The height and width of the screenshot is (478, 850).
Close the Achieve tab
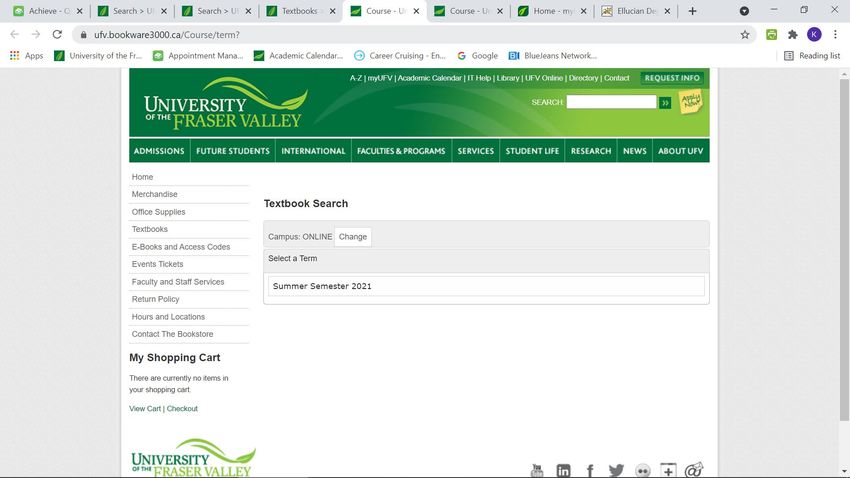click(79, 11)
